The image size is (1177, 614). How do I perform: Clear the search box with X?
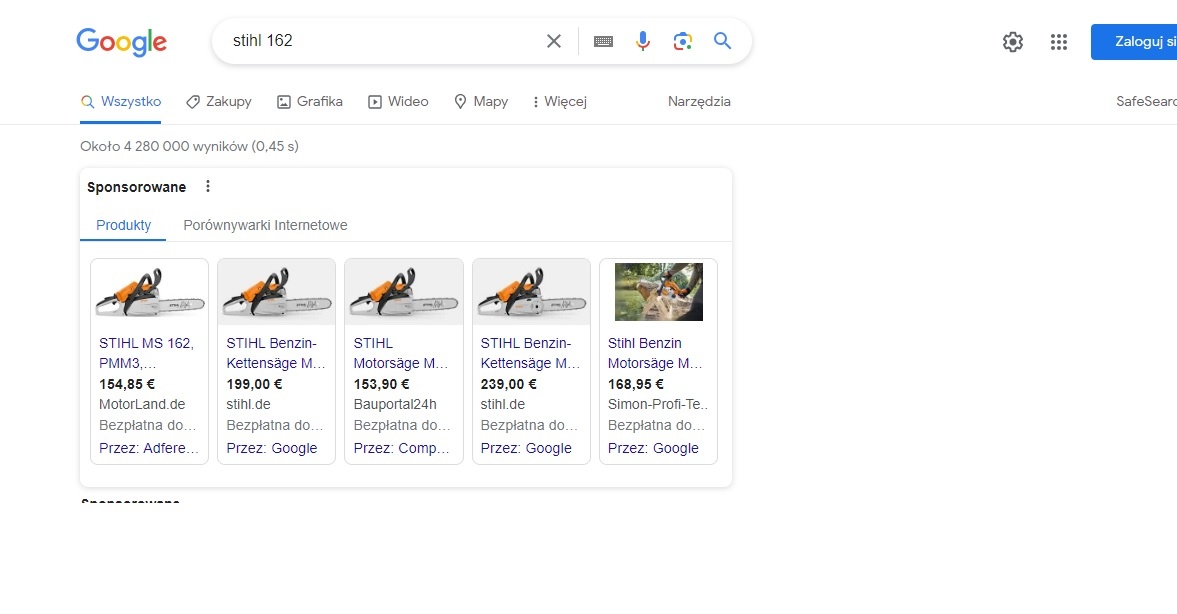(554, 41)
